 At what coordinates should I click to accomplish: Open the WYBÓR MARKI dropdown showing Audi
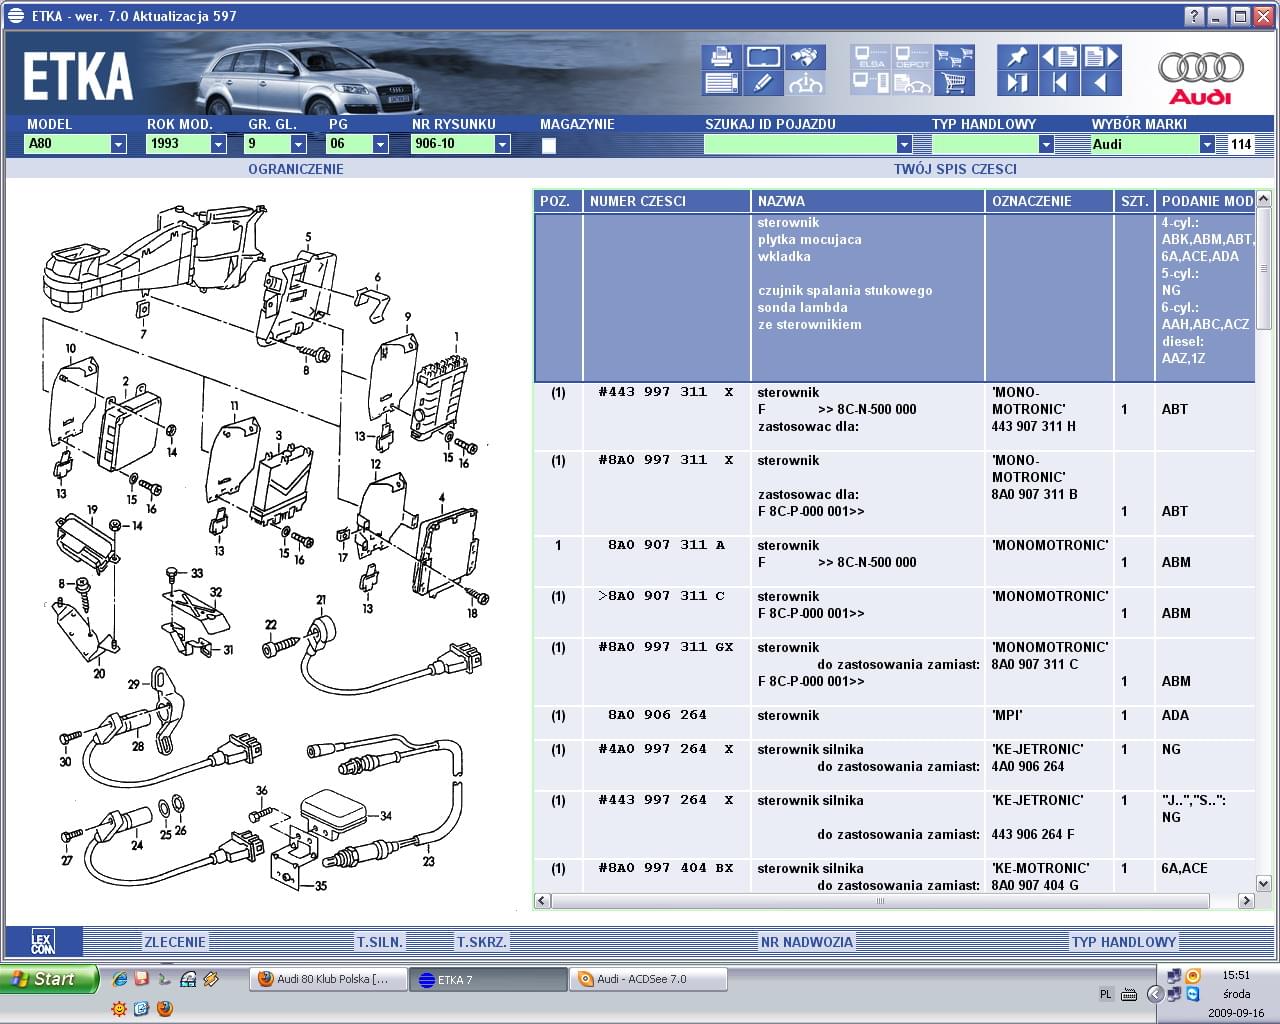click(x=1207, y=144)
